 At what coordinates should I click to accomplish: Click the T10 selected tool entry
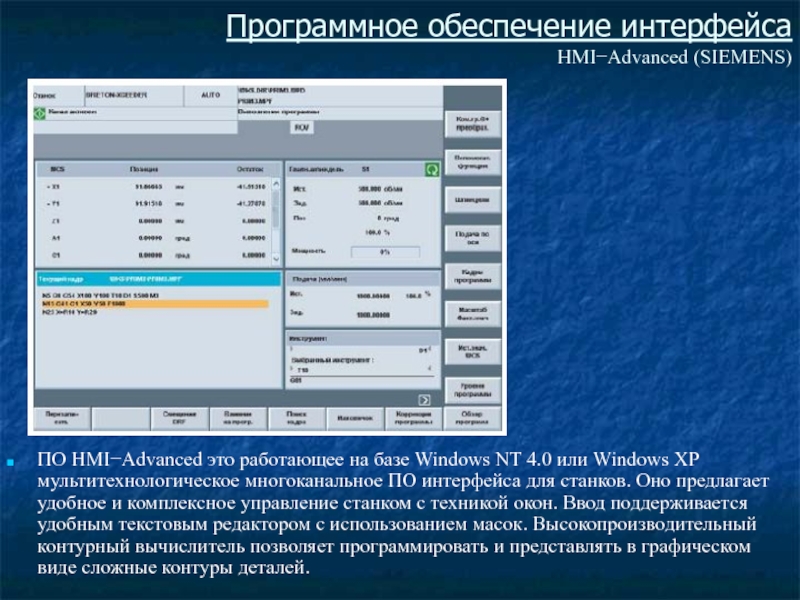click(x=302, y=370)
